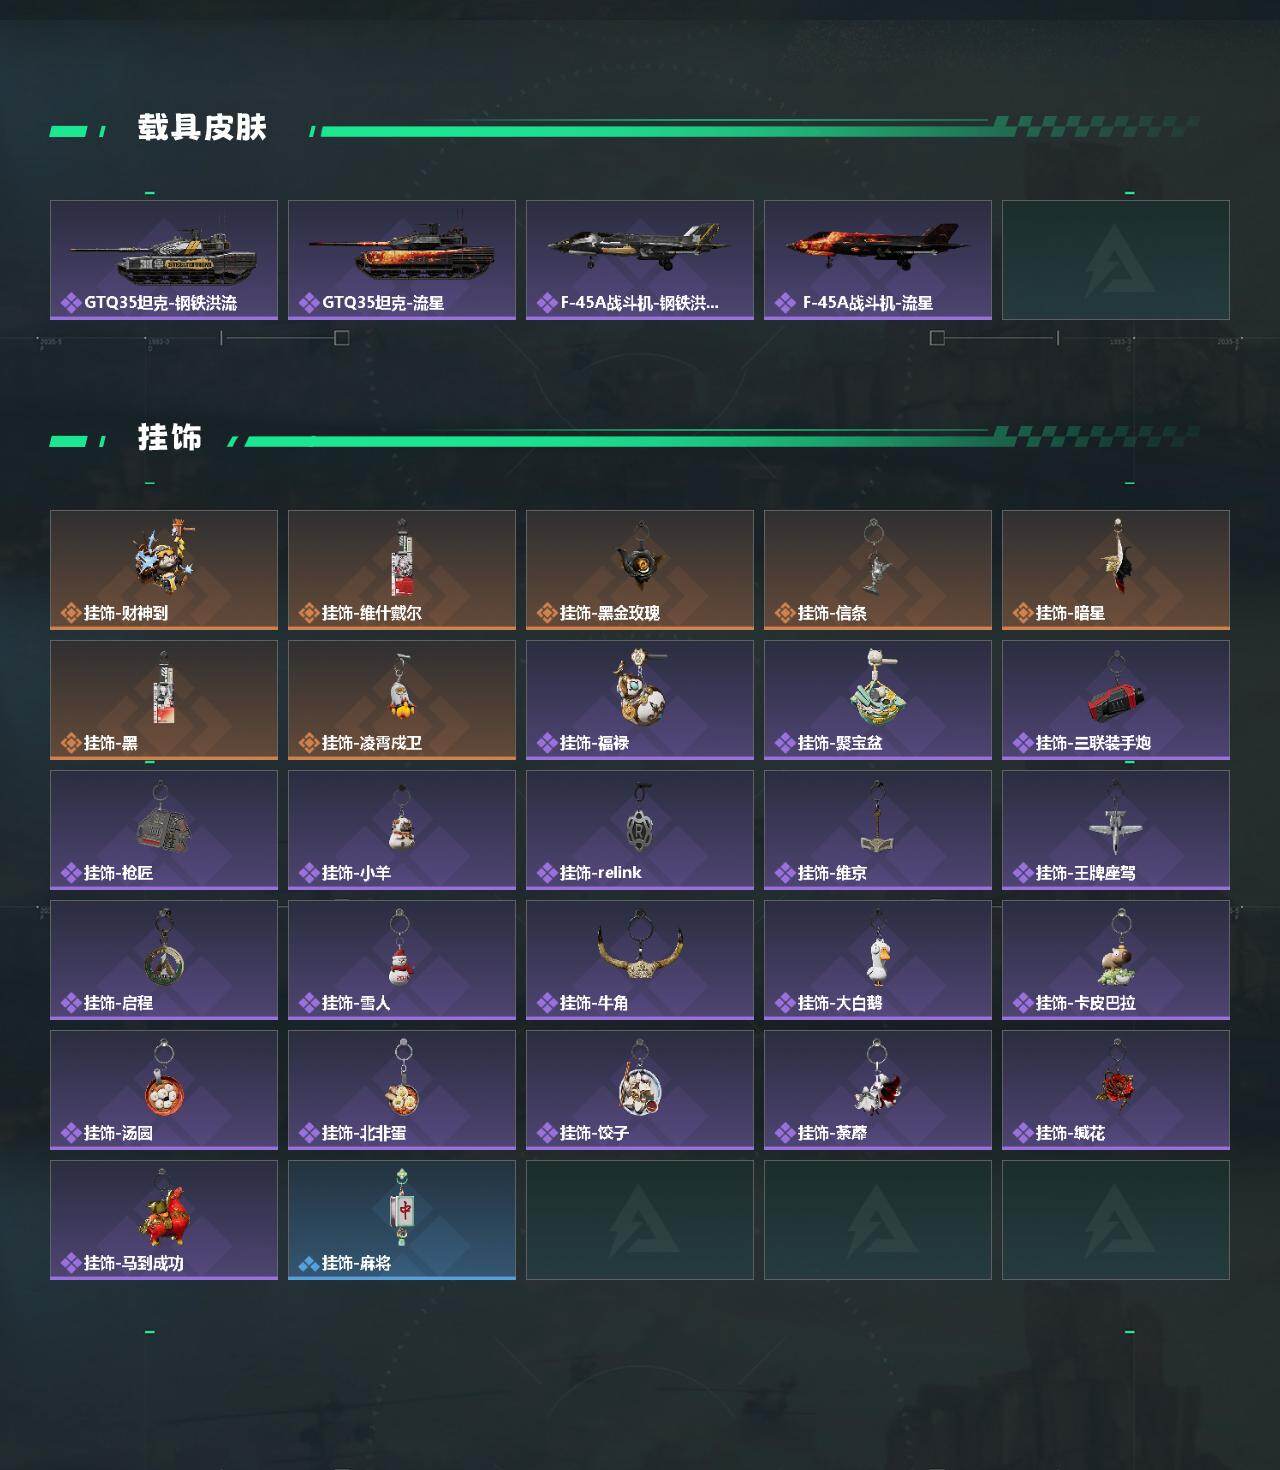The height and width of the screenshot is (1470, 1280).
Task: Select the 挂饰-维什戴尔 charm
Action: coord(402,570)
